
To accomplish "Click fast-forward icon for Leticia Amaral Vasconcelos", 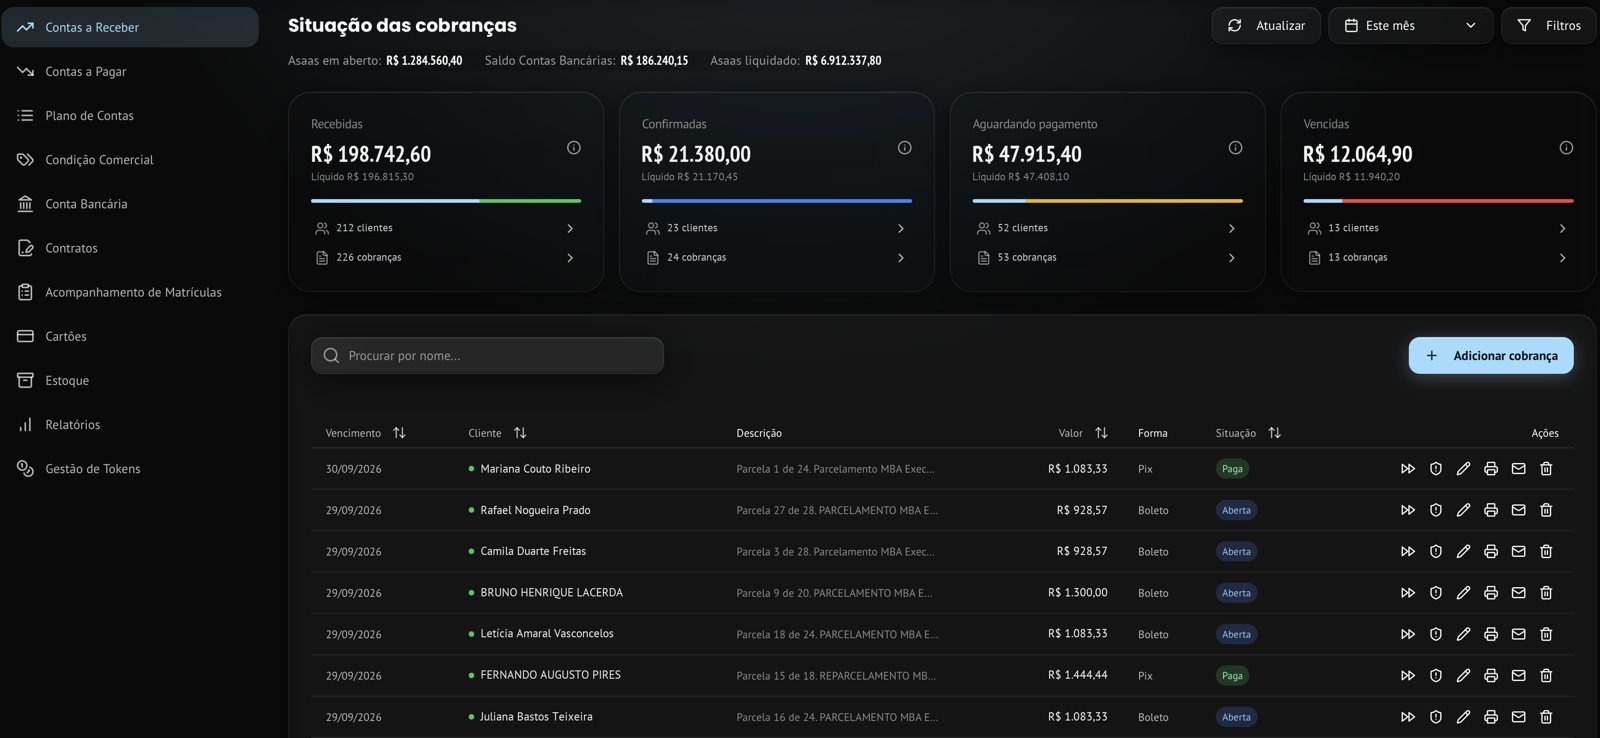I will [x=1408, y=634].
